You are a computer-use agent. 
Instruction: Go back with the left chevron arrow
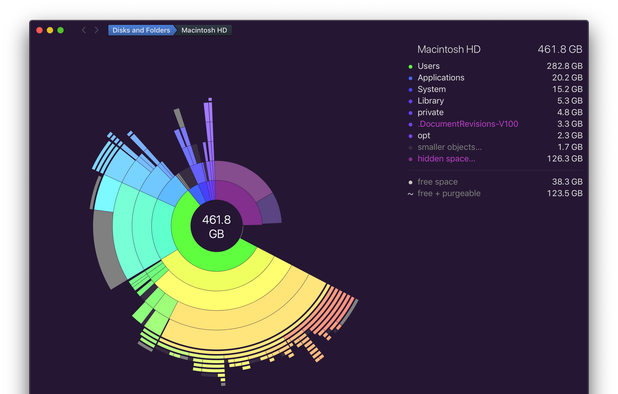84,30
